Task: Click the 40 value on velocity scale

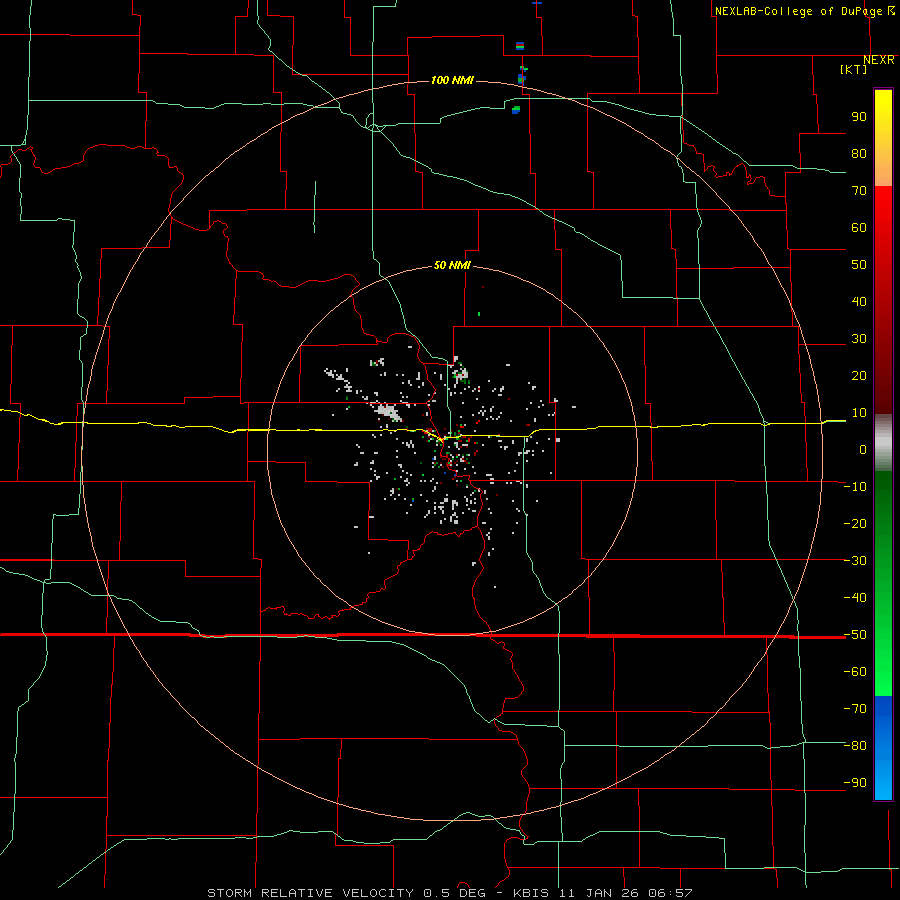Action: 859,302
